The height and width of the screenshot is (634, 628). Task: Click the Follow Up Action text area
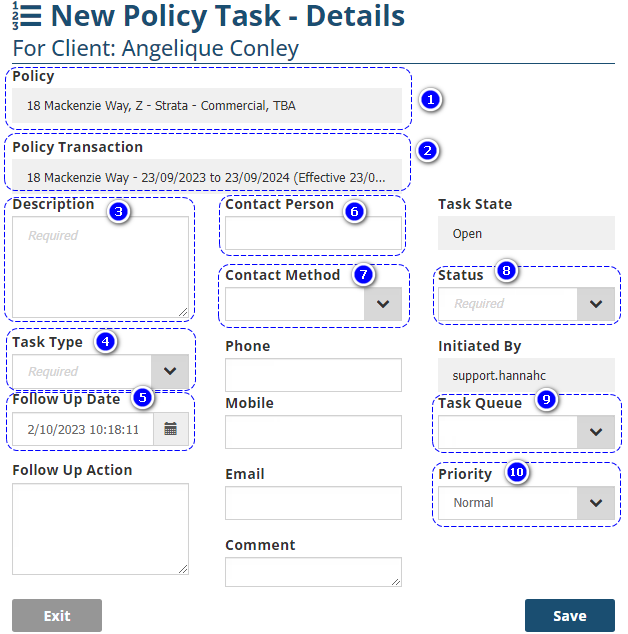click(x=100, y=529)
